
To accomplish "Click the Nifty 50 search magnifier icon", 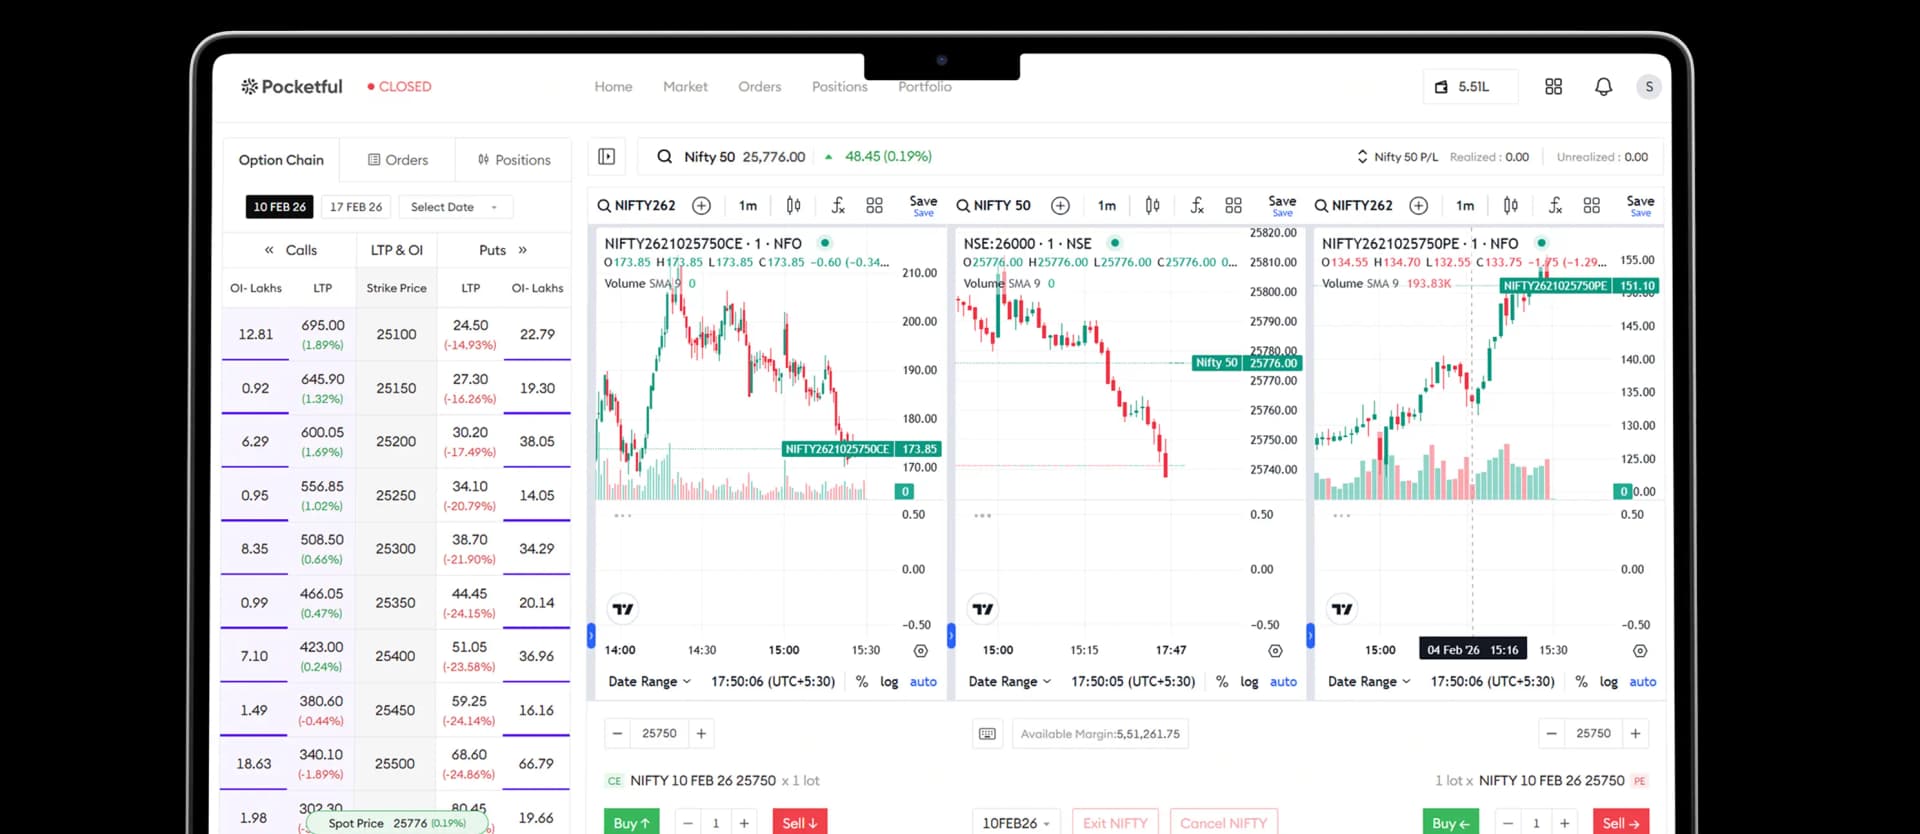I will [664, 156].
